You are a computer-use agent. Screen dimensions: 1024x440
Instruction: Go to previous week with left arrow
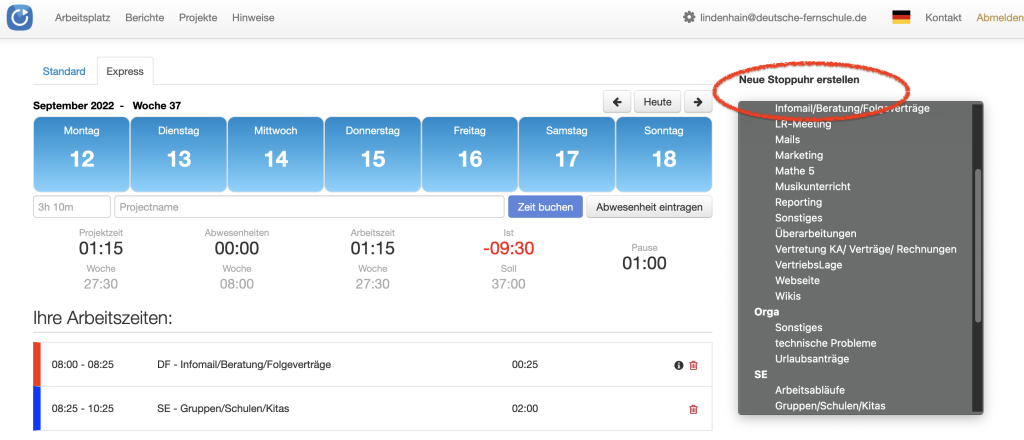(x=617, y=102)
